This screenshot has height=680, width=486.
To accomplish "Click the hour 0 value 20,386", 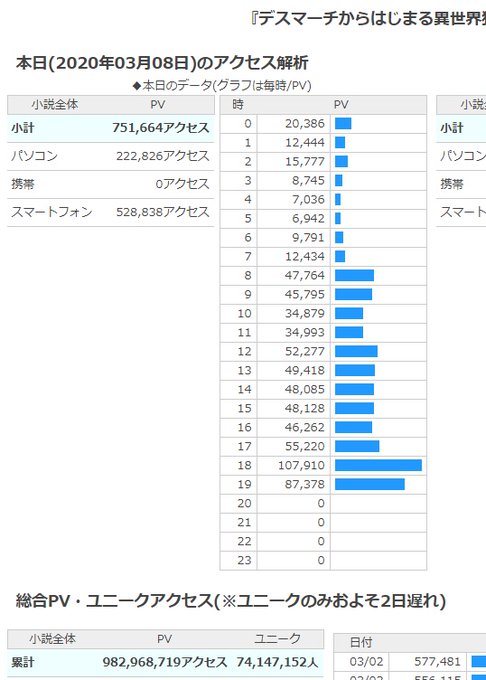I will (x=305, y=124).
